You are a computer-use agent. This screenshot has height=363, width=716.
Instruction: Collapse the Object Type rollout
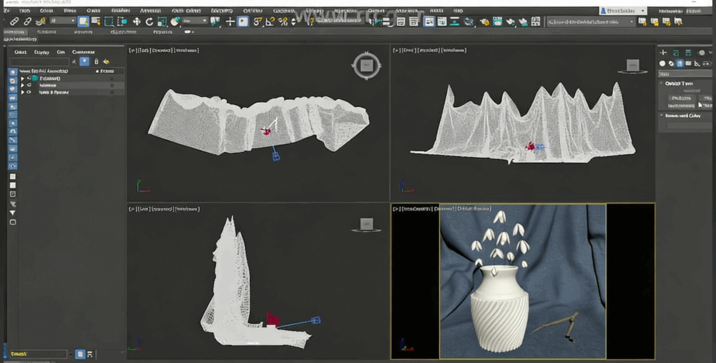(679, 83)
